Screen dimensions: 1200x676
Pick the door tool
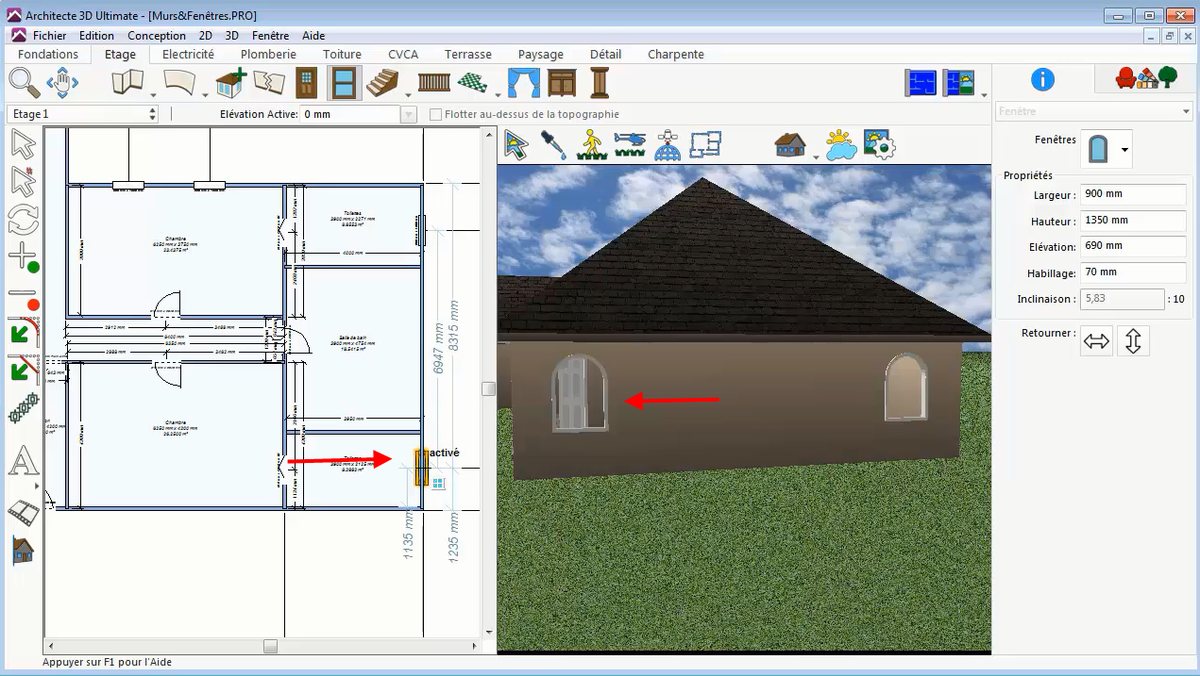307,83
